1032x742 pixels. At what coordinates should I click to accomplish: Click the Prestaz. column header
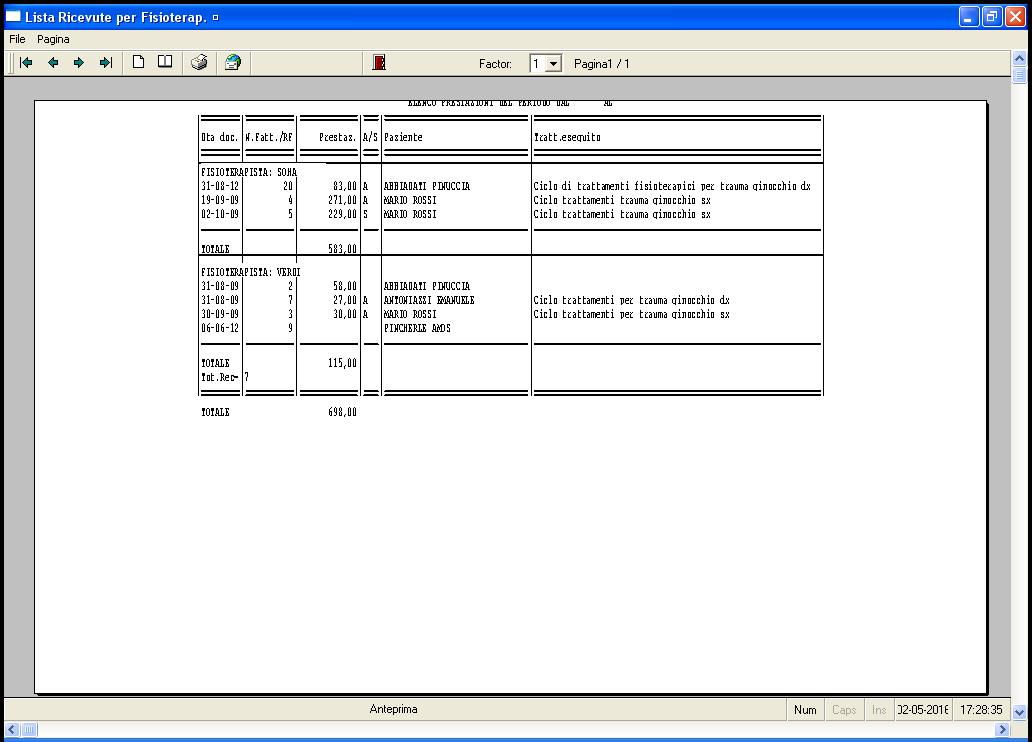[x=338, y=137]
